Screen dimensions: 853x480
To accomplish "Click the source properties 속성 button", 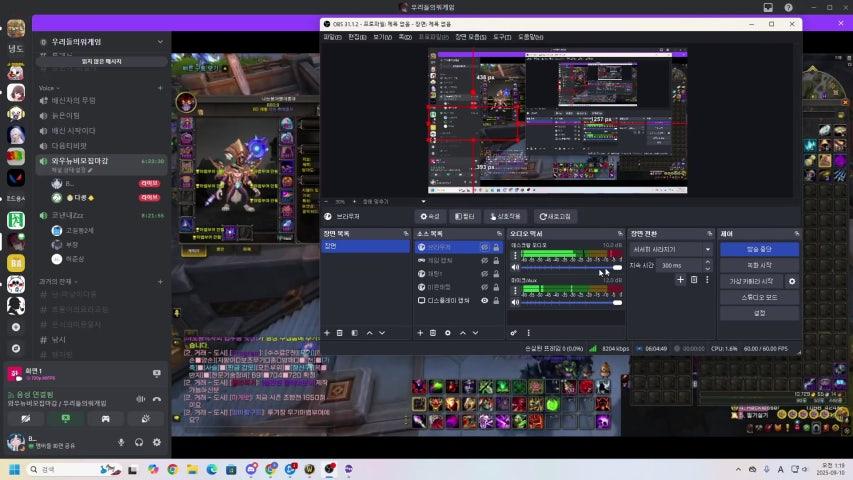I will click(430, 217).
